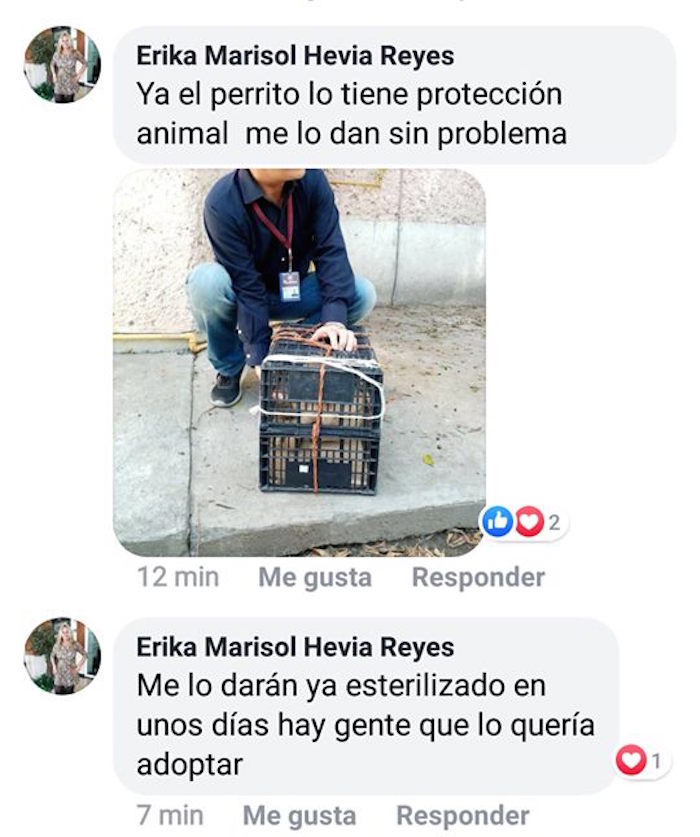Open reaction count 2 on the photo comment
The width and height of the screenshot is (700, 837).
[x=554, y=523]
